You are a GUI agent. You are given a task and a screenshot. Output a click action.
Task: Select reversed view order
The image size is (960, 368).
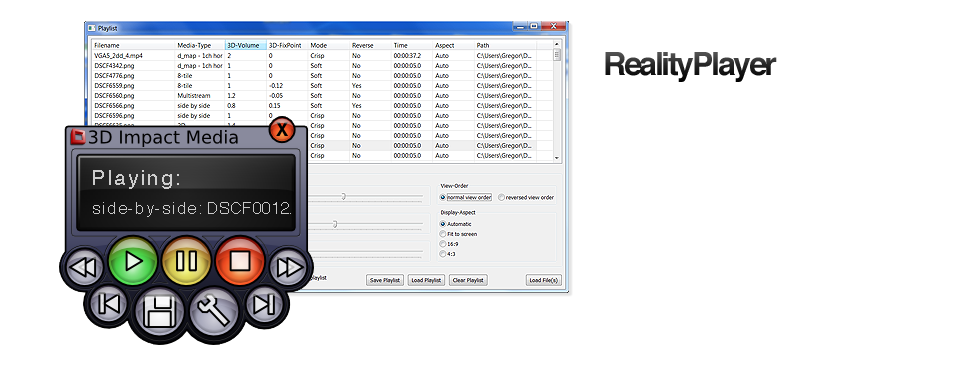click(527, 197)
